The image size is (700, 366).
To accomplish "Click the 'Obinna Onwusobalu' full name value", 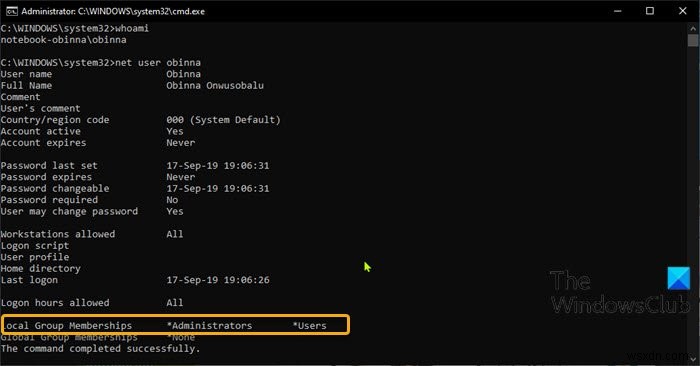I will tap(215, 85).
